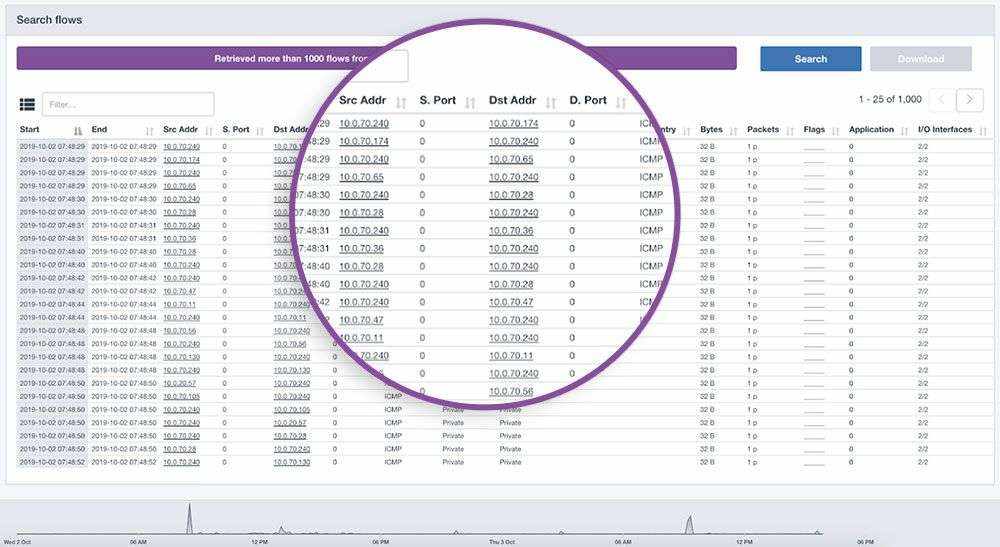This screenshot has height=547, width=1000.
Task: Select the I/O Interfaces column header
Action: [x=945, y=129]
